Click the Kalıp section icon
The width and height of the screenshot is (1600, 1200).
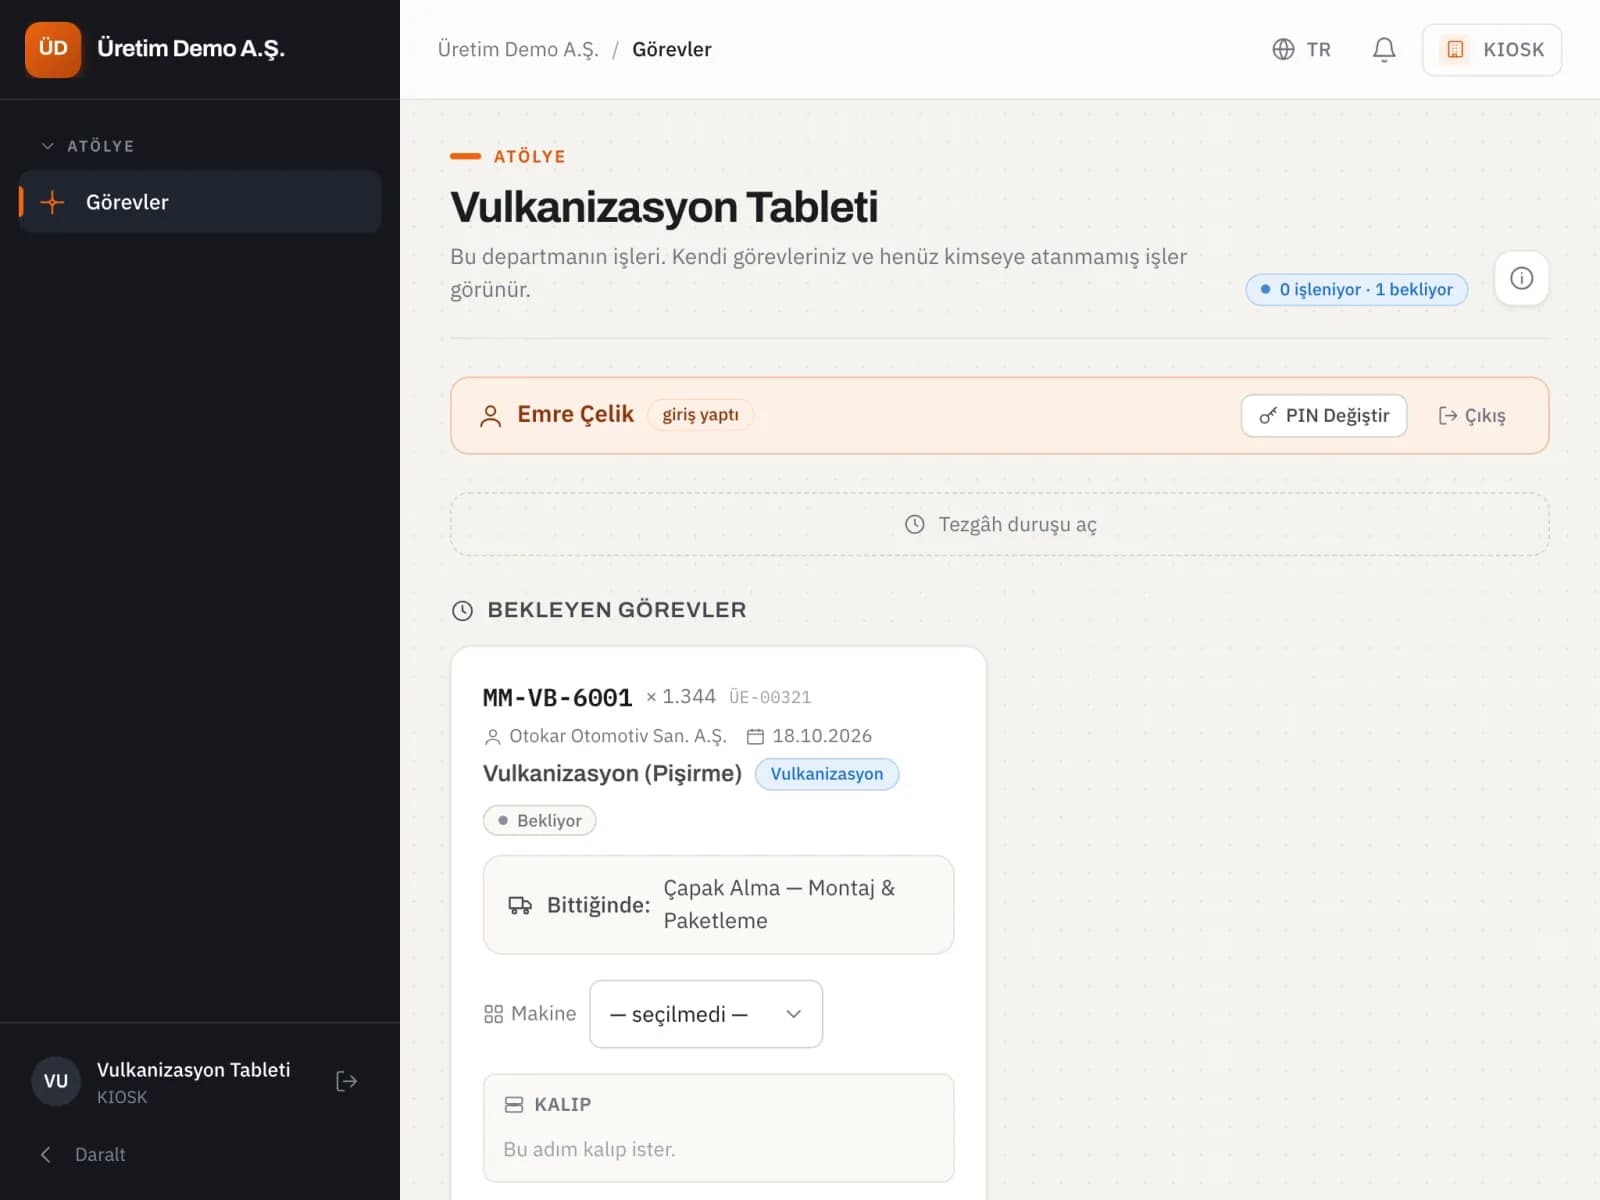pos(514,1104)
